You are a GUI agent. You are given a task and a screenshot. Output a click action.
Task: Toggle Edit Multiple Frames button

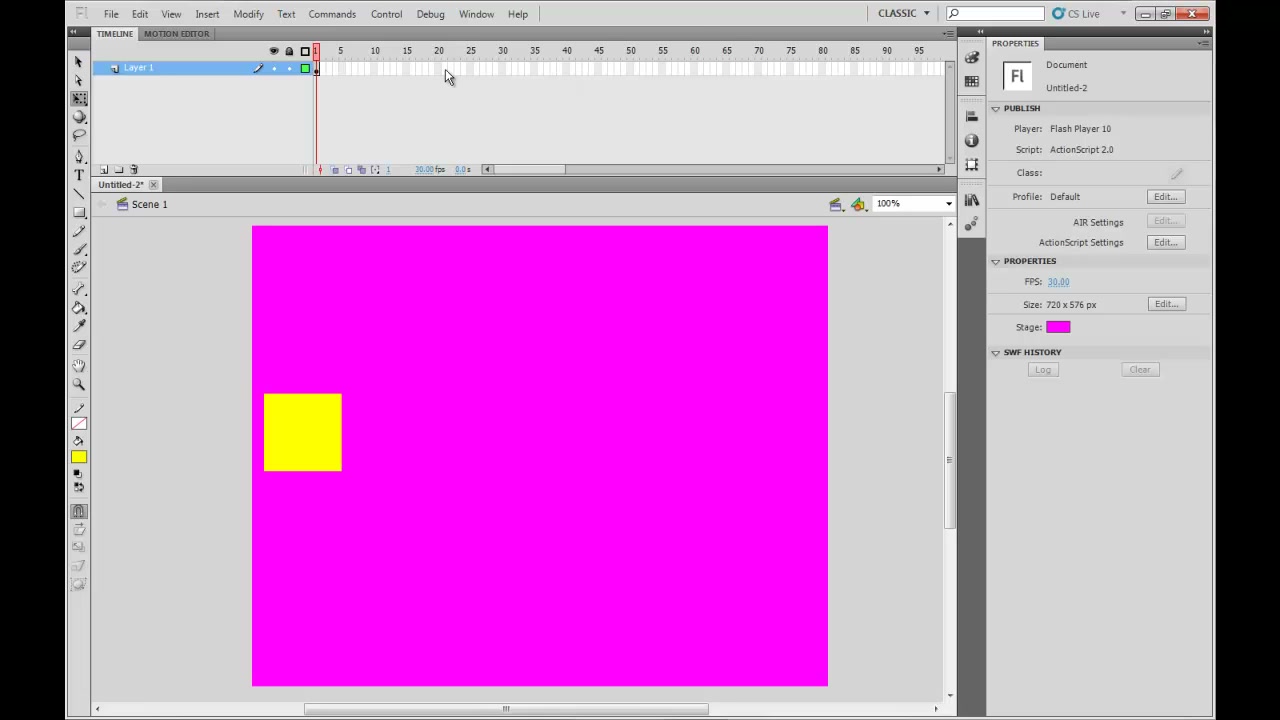coord(361,170)
